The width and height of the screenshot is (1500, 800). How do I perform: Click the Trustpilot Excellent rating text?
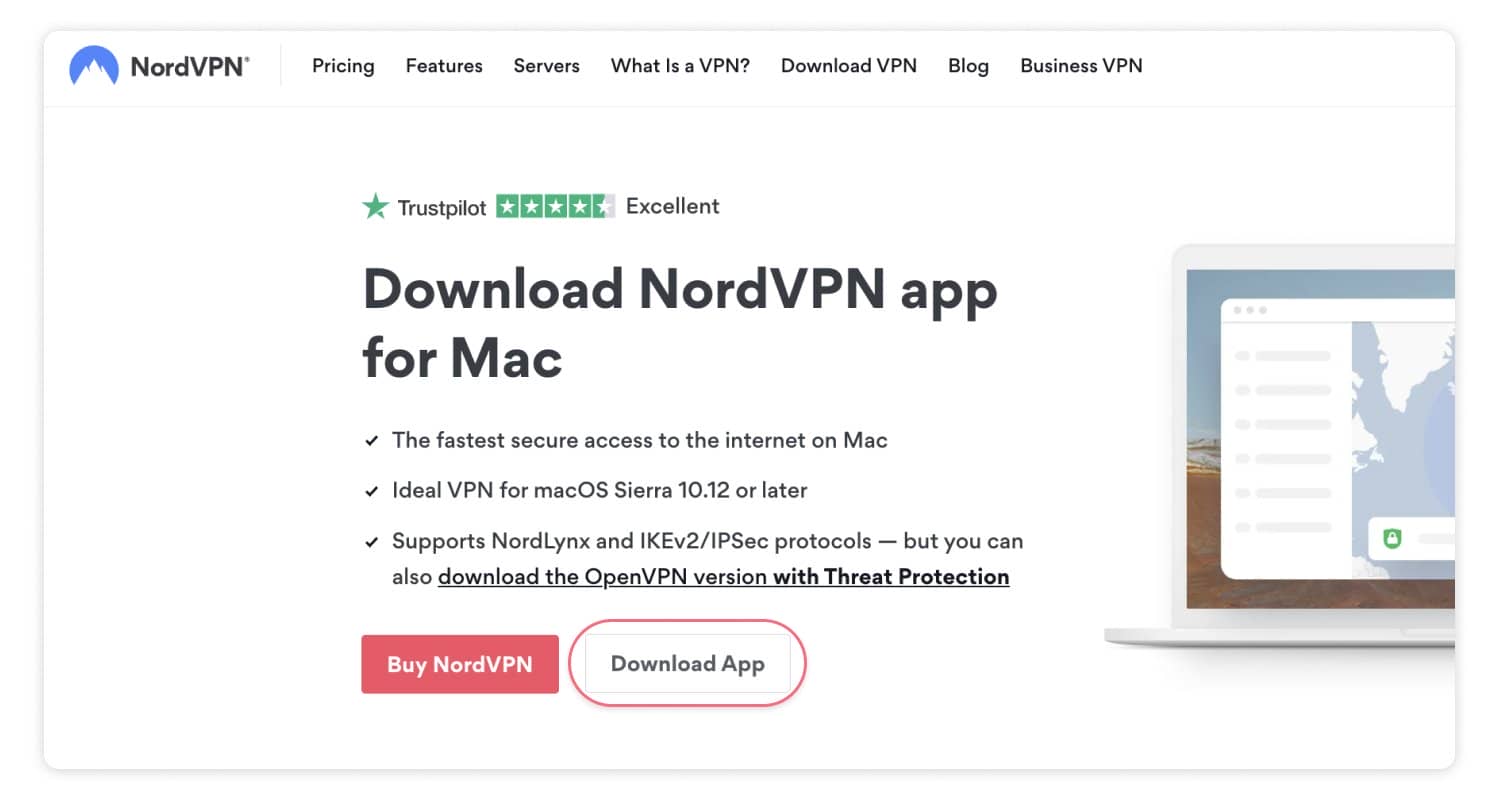(672, 207)
